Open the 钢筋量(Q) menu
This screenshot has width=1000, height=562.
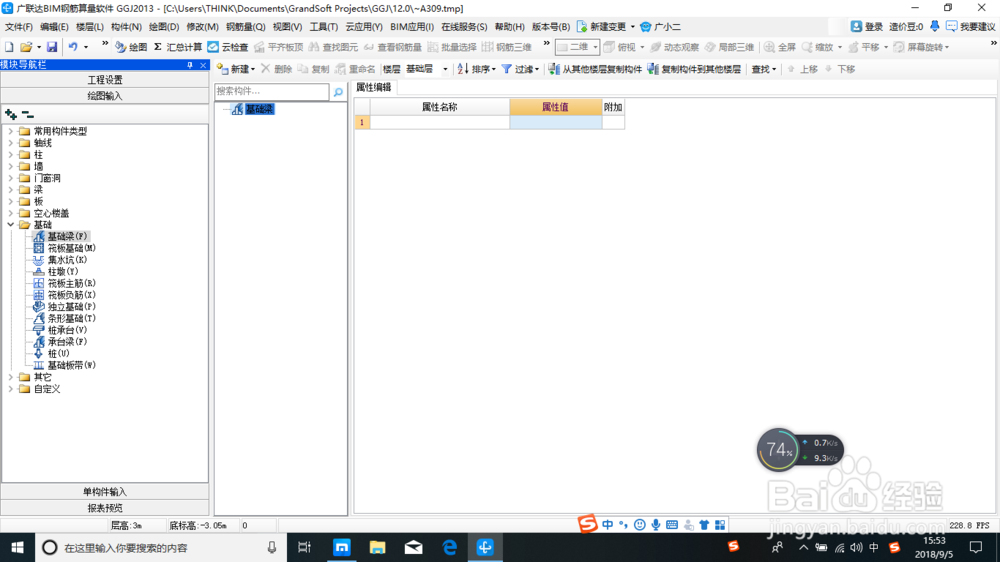(246, 27)
